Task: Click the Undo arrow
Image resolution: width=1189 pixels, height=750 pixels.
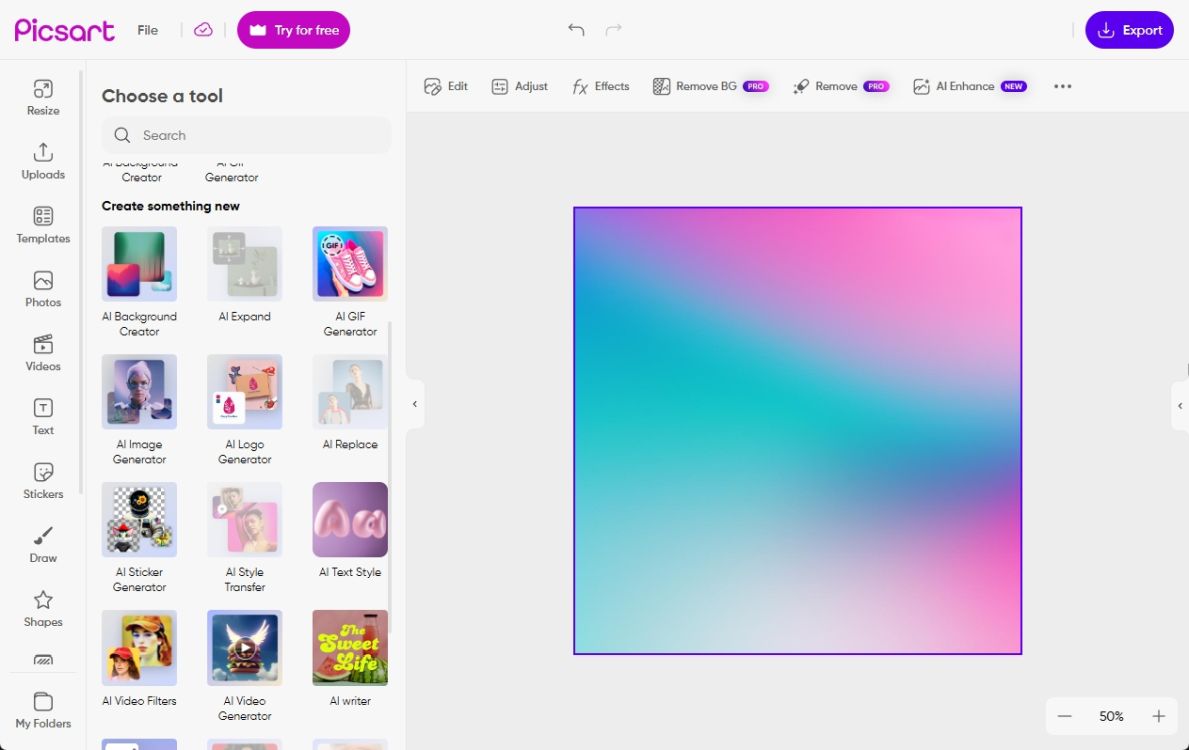Action: [576, 30]
